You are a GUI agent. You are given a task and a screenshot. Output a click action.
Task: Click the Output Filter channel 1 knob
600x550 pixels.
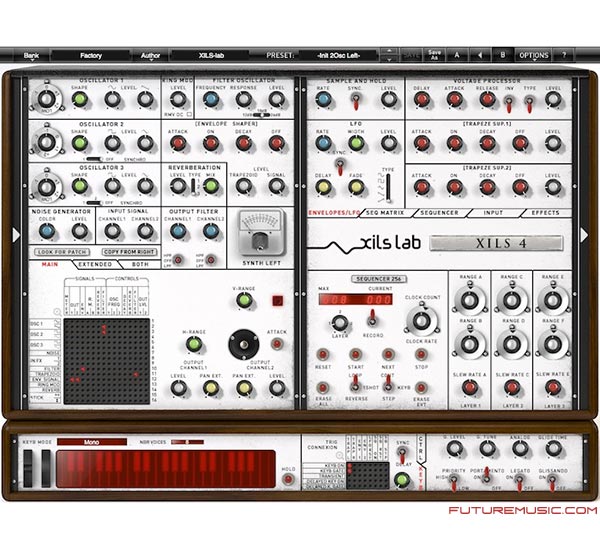point(178,231)
